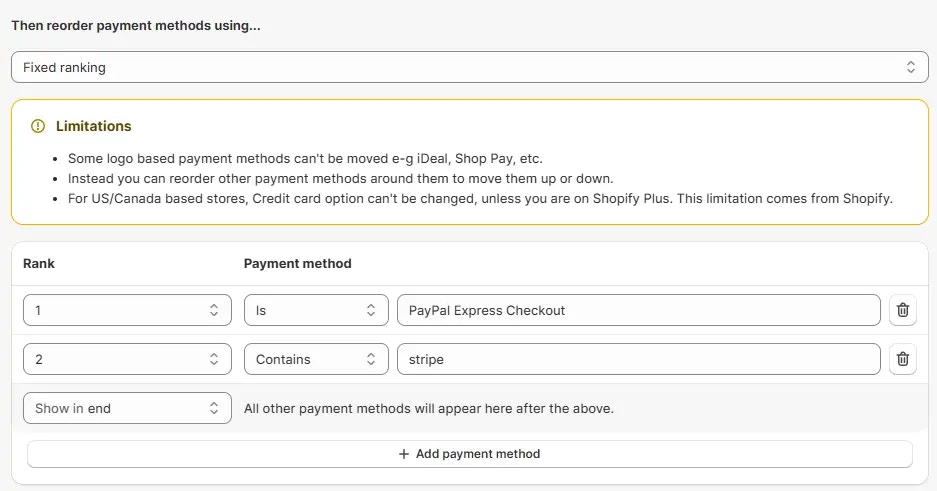Image resolution: width=937 pixels, height=491 pixels.
Task: Click the plus icon on Add payment method
Action: (x=404, y=454)
